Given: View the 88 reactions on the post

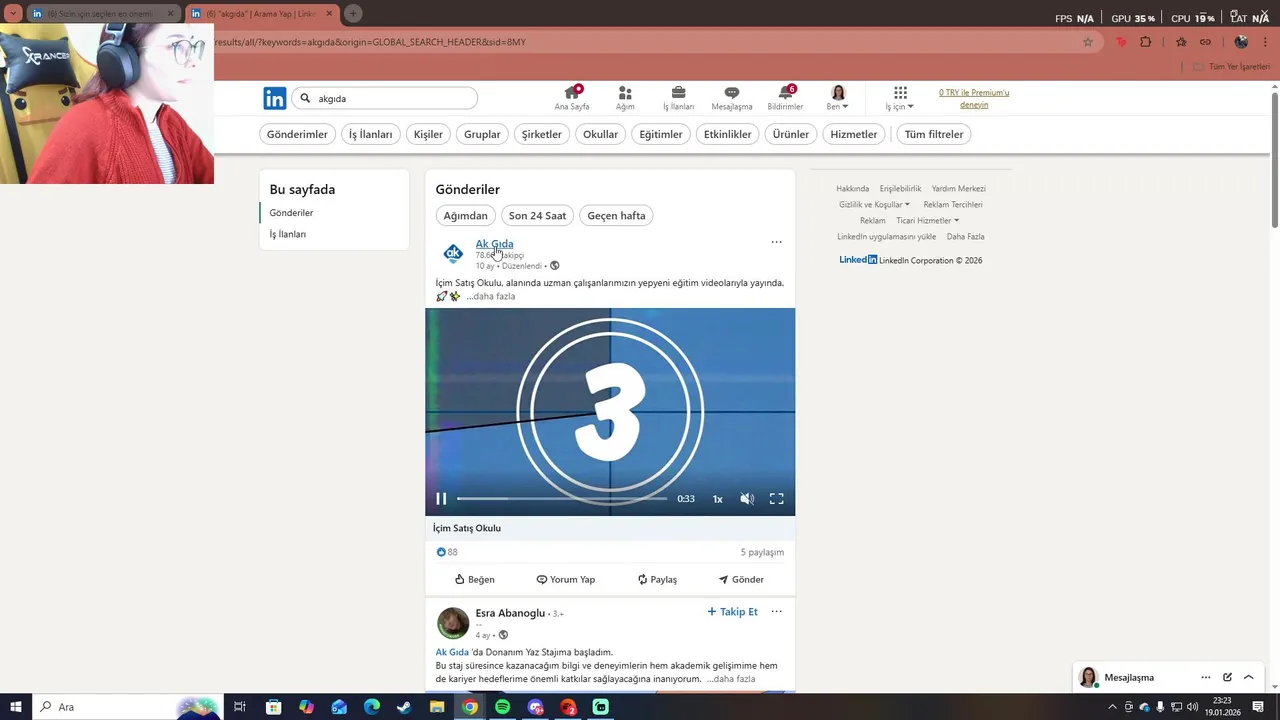Looking at the screenshot, I should click(x=447, y=552).
